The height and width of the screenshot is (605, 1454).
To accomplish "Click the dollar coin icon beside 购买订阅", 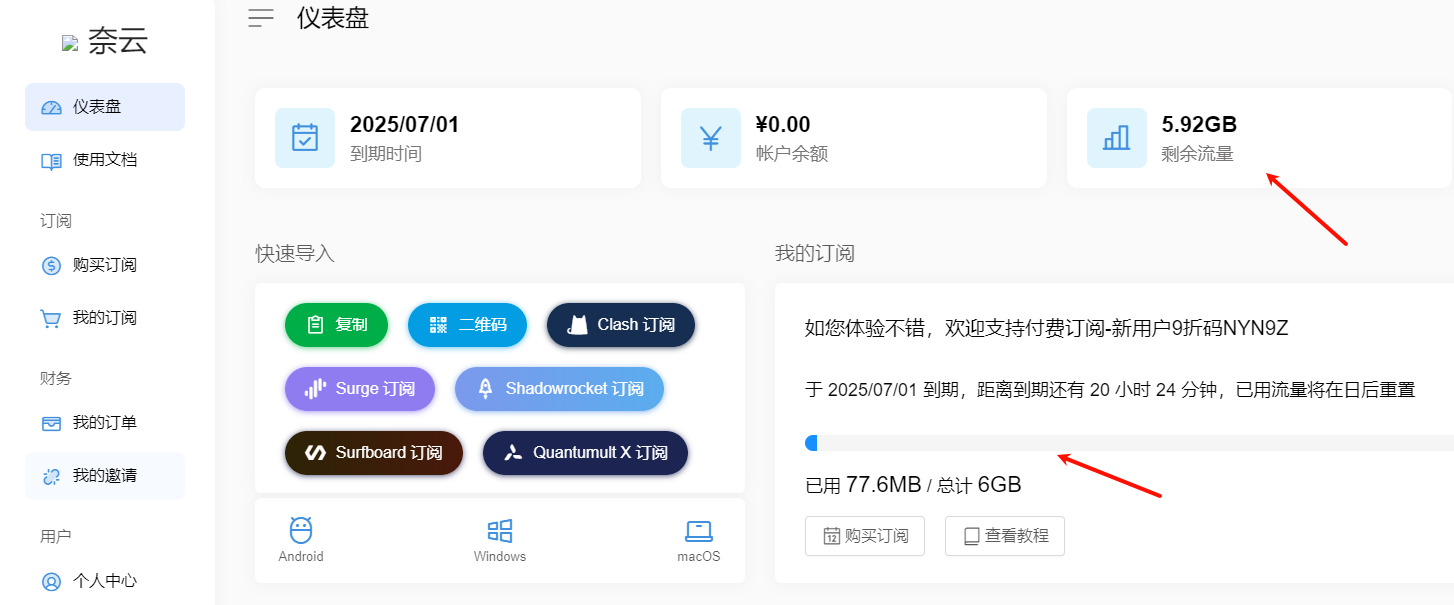I will [51, 265].
